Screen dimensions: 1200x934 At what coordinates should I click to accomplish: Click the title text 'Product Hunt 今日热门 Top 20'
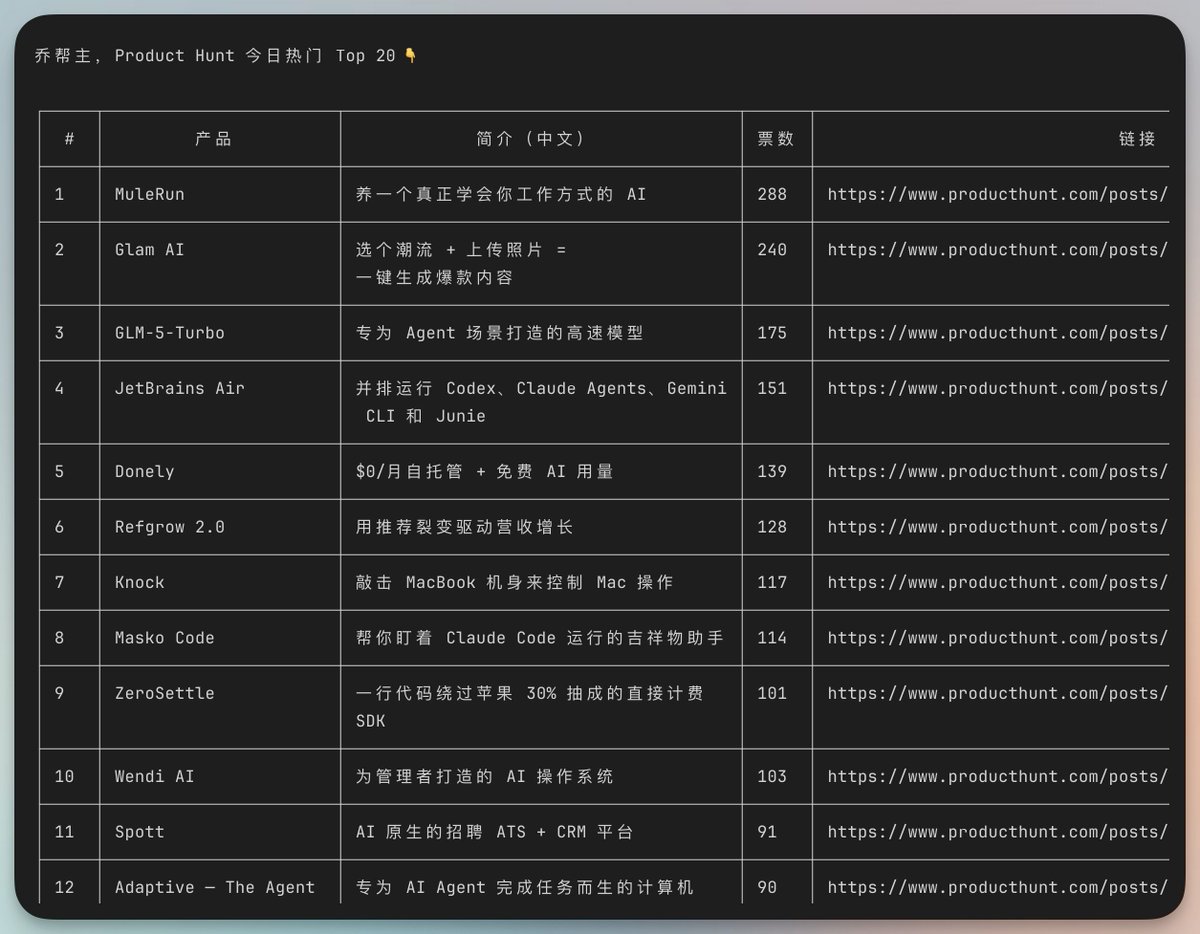coord(255,56)
